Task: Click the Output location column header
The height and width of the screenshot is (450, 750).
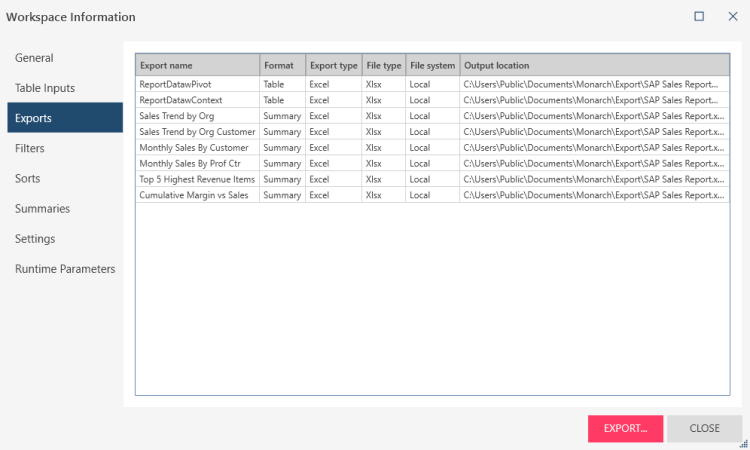Action: (x=595, y=65)
